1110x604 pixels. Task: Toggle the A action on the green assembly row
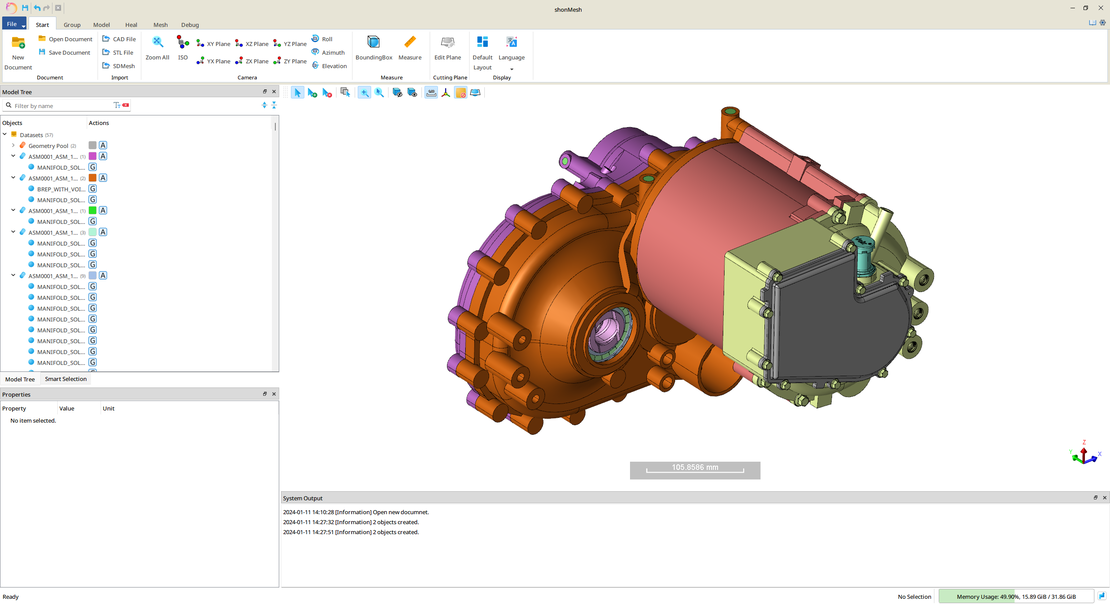coord(103,210)
